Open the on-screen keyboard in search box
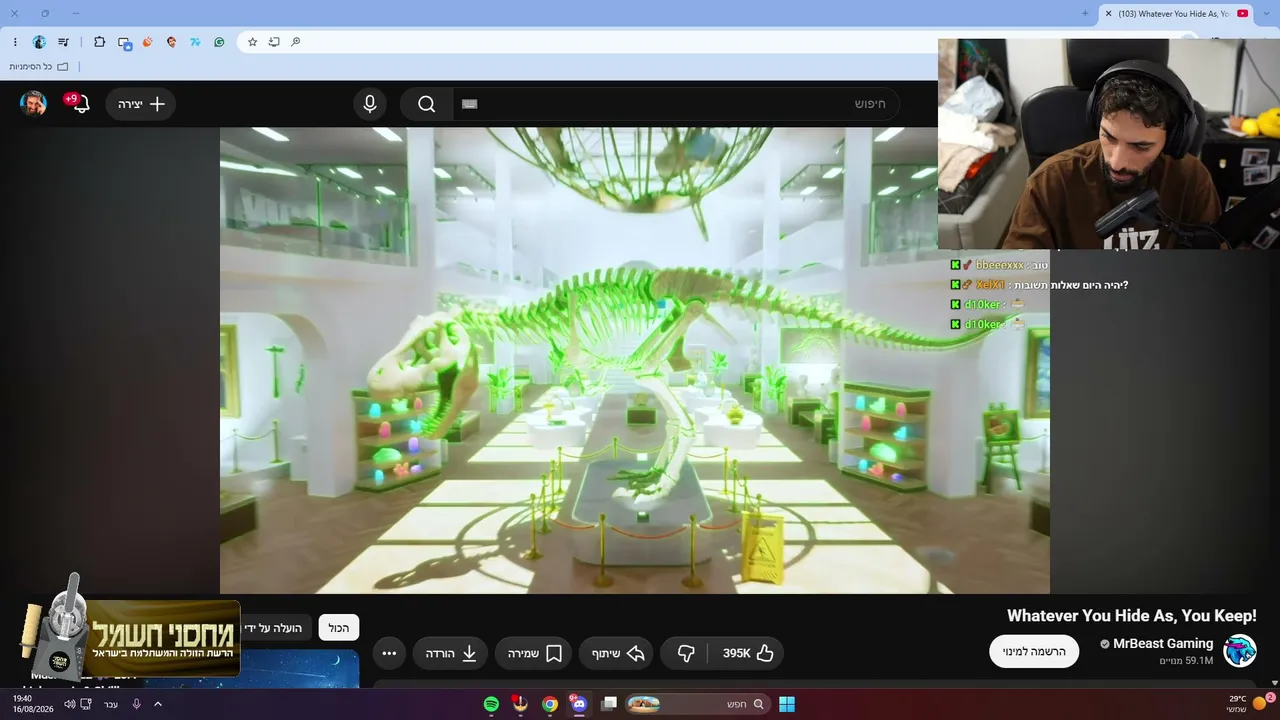Screen dimensions: 1280x720 (x=470, y=104)
